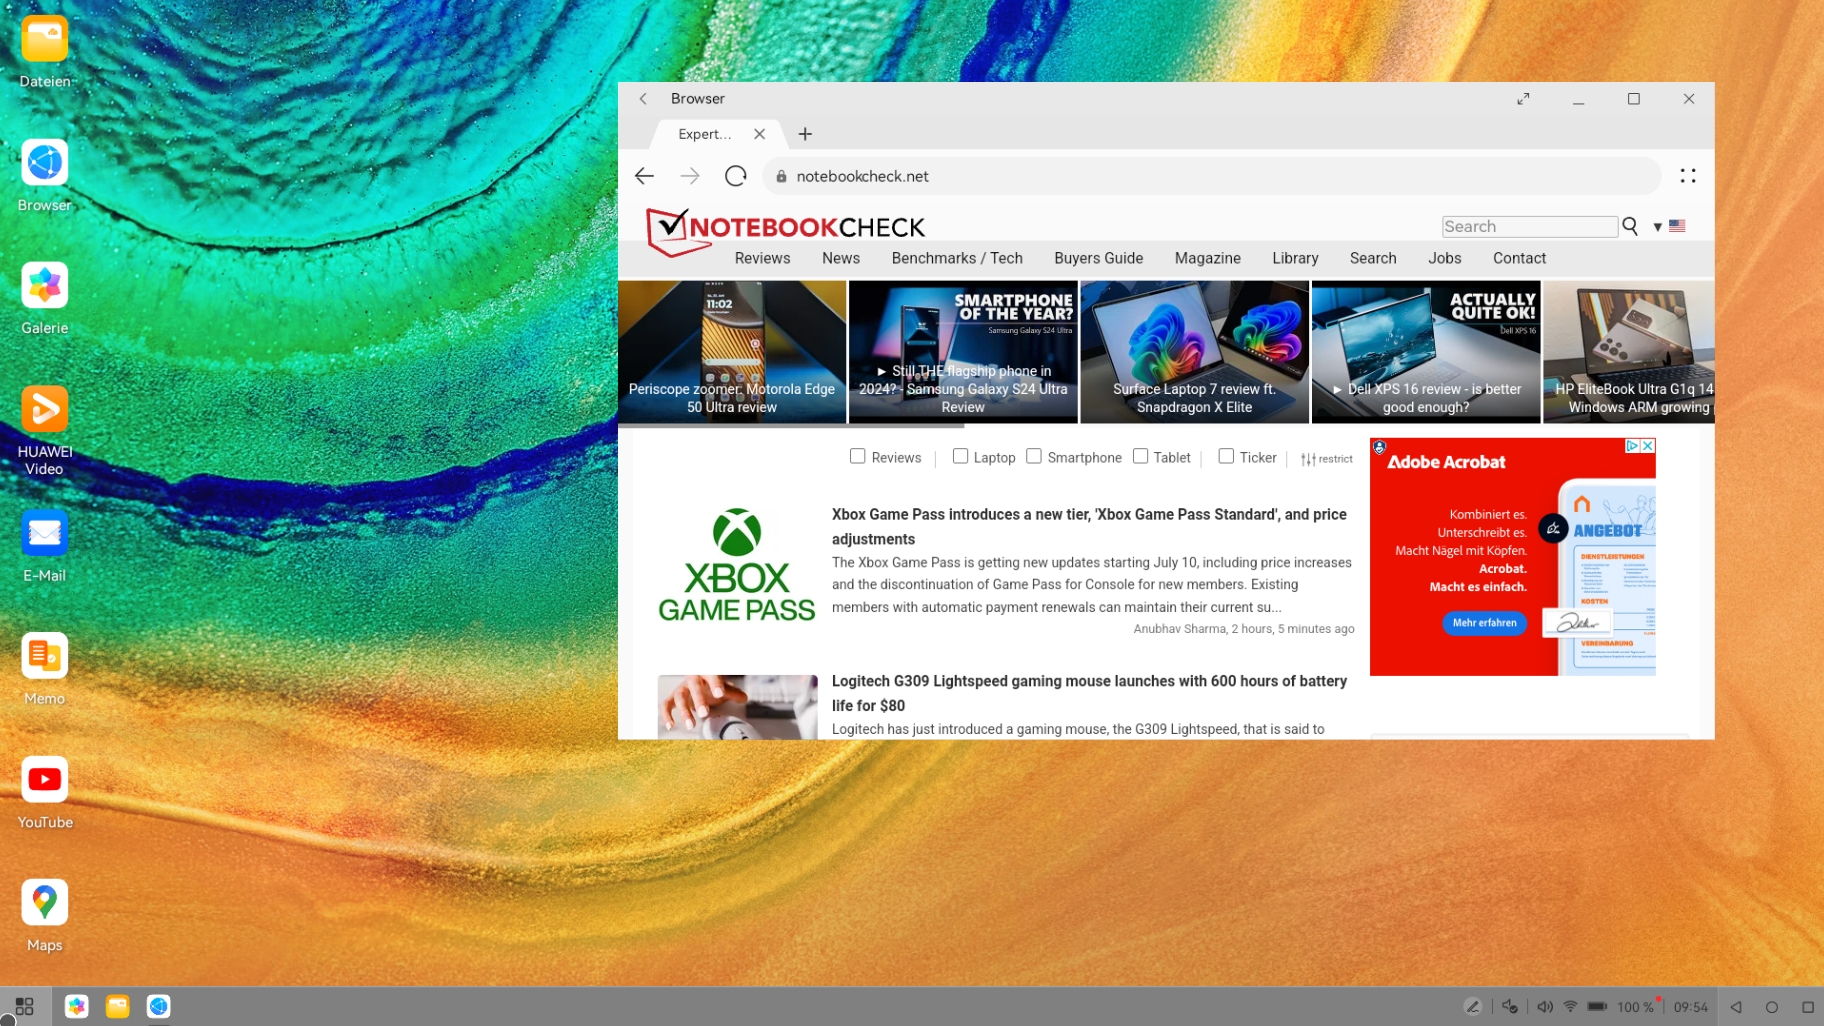
Task: Tap the system back triangle button
Action: [1736, 1007]
